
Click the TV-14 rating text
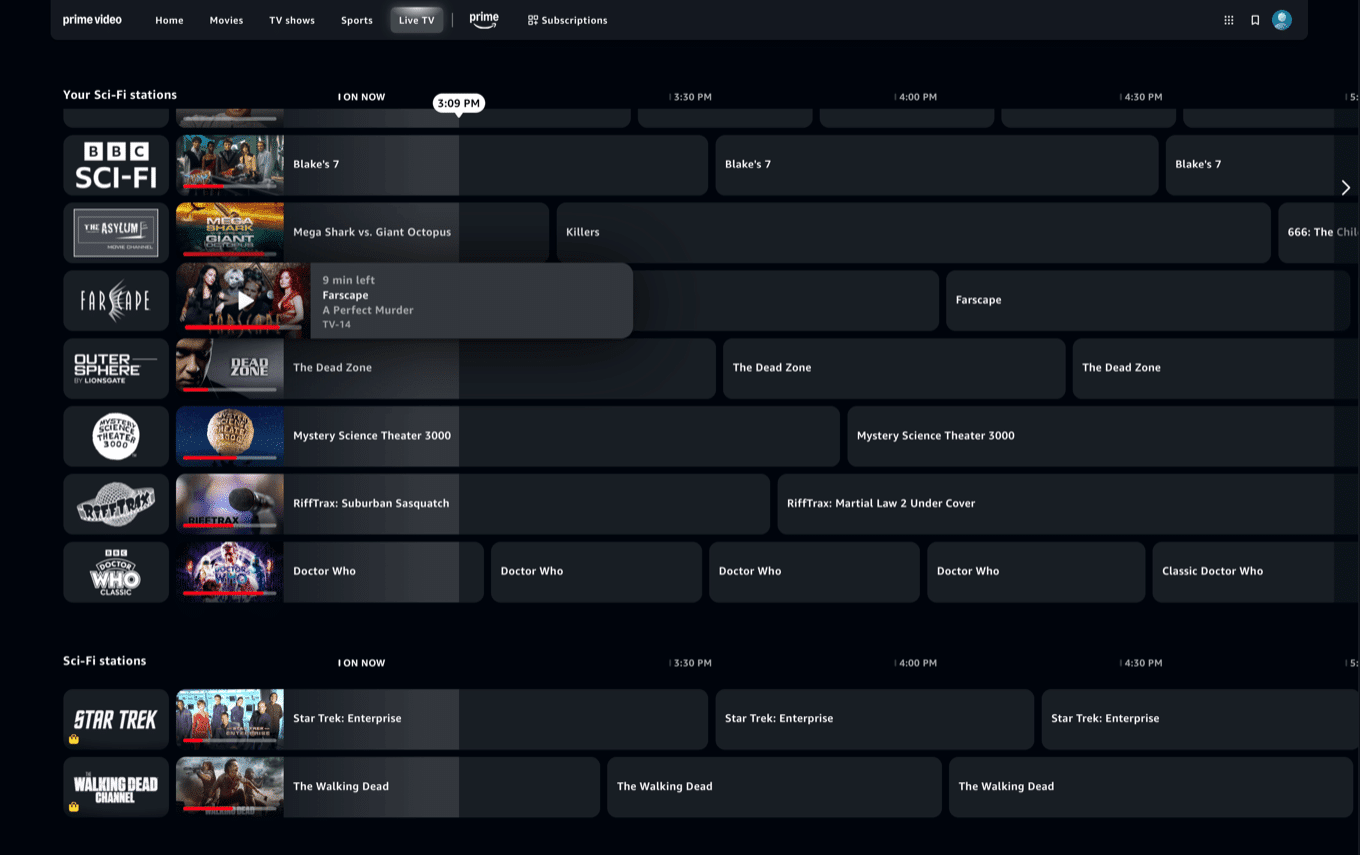(337, 325)
